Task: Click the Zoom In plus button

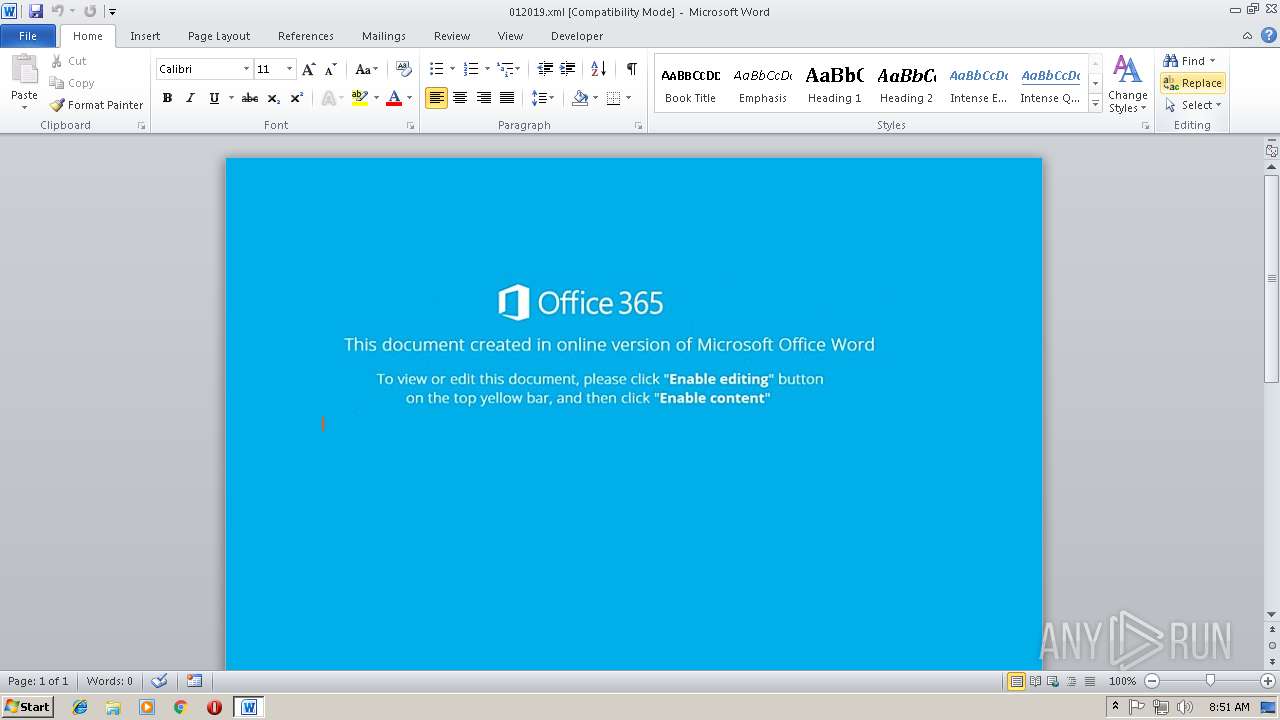Action: pos(1268,681)
